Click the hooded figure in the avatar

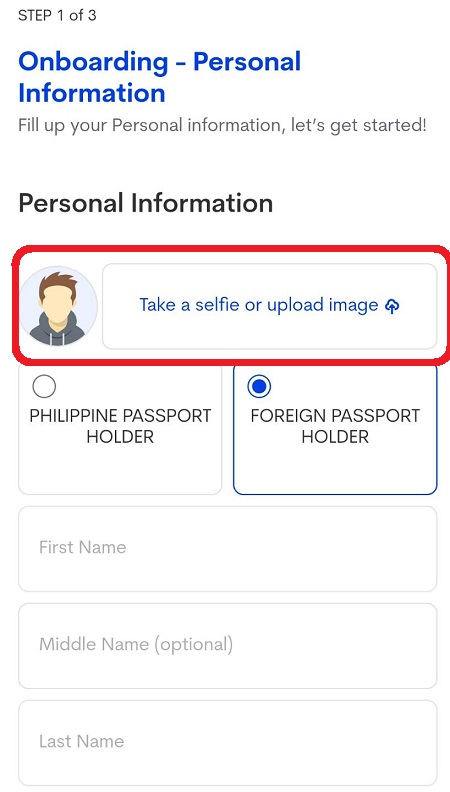tap(57, 328)
